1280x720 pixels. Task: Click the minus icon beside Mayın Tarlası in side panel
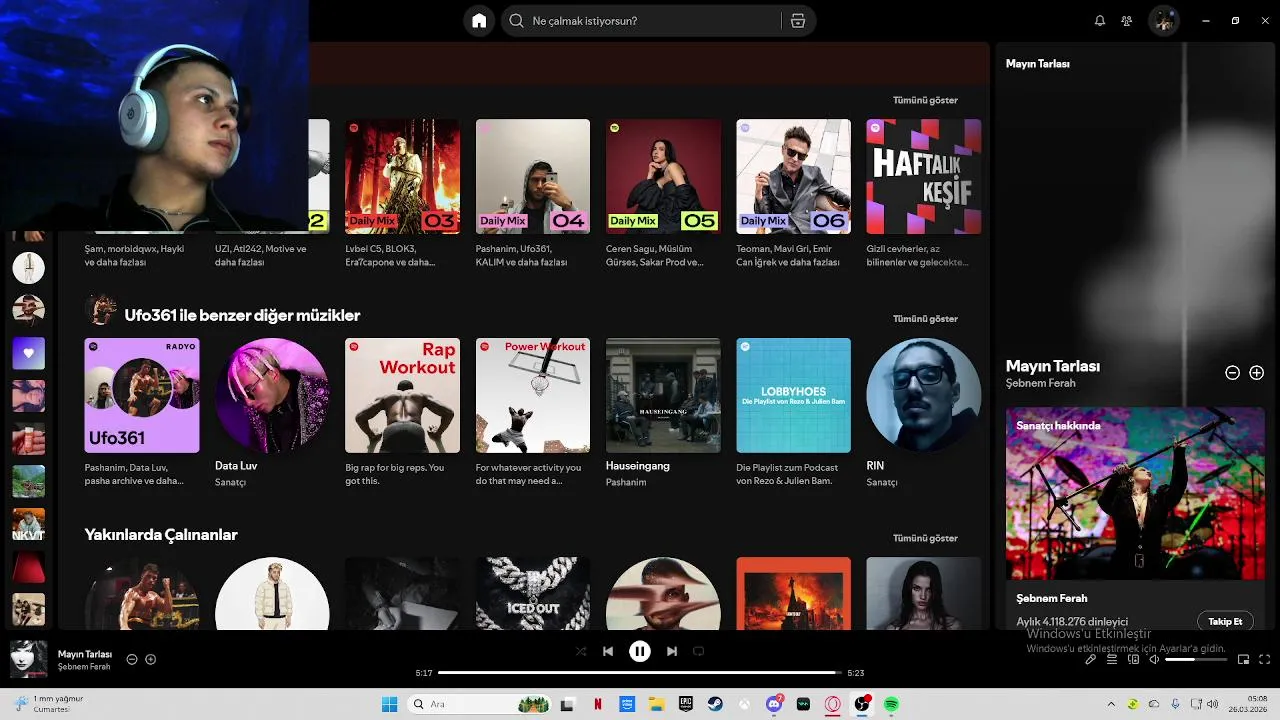pos(1233,373)
